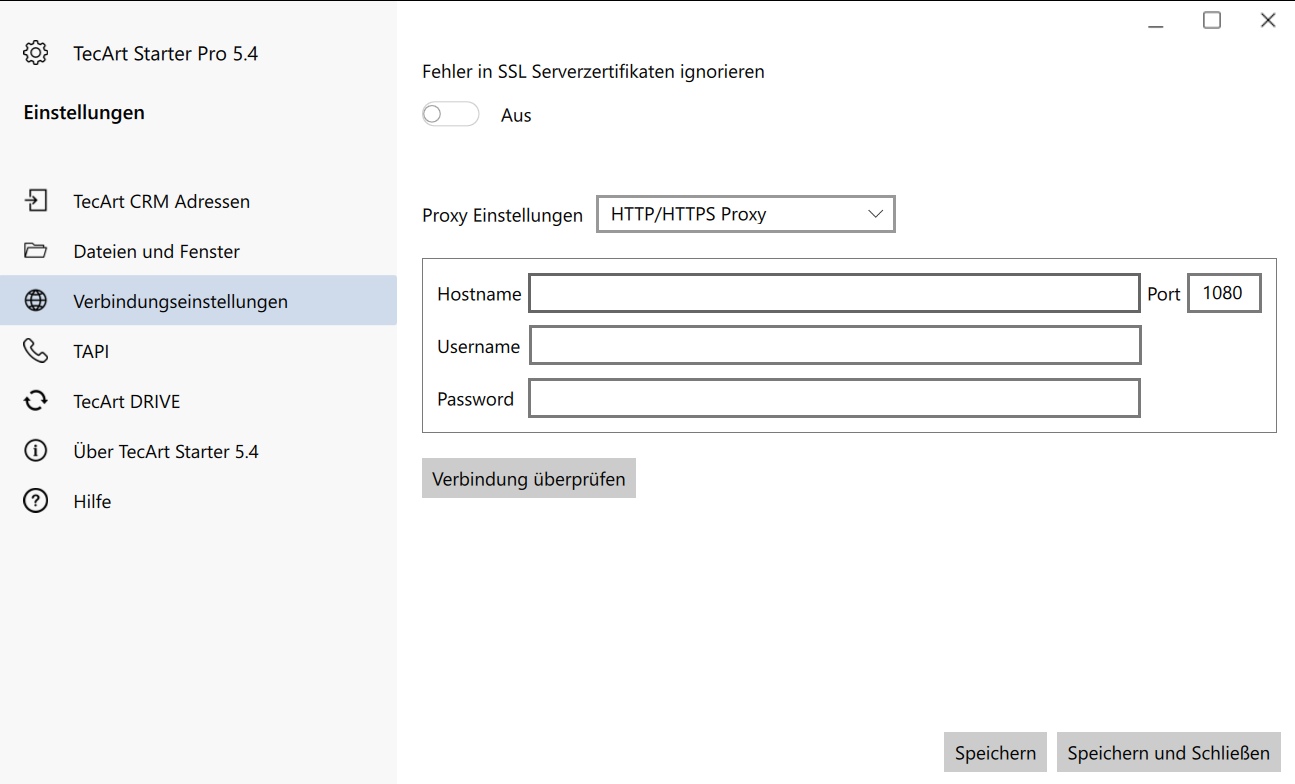Maximize the settings window
The height and width of the screenshot is (784, 1295).
click(x=1212, y=20)
